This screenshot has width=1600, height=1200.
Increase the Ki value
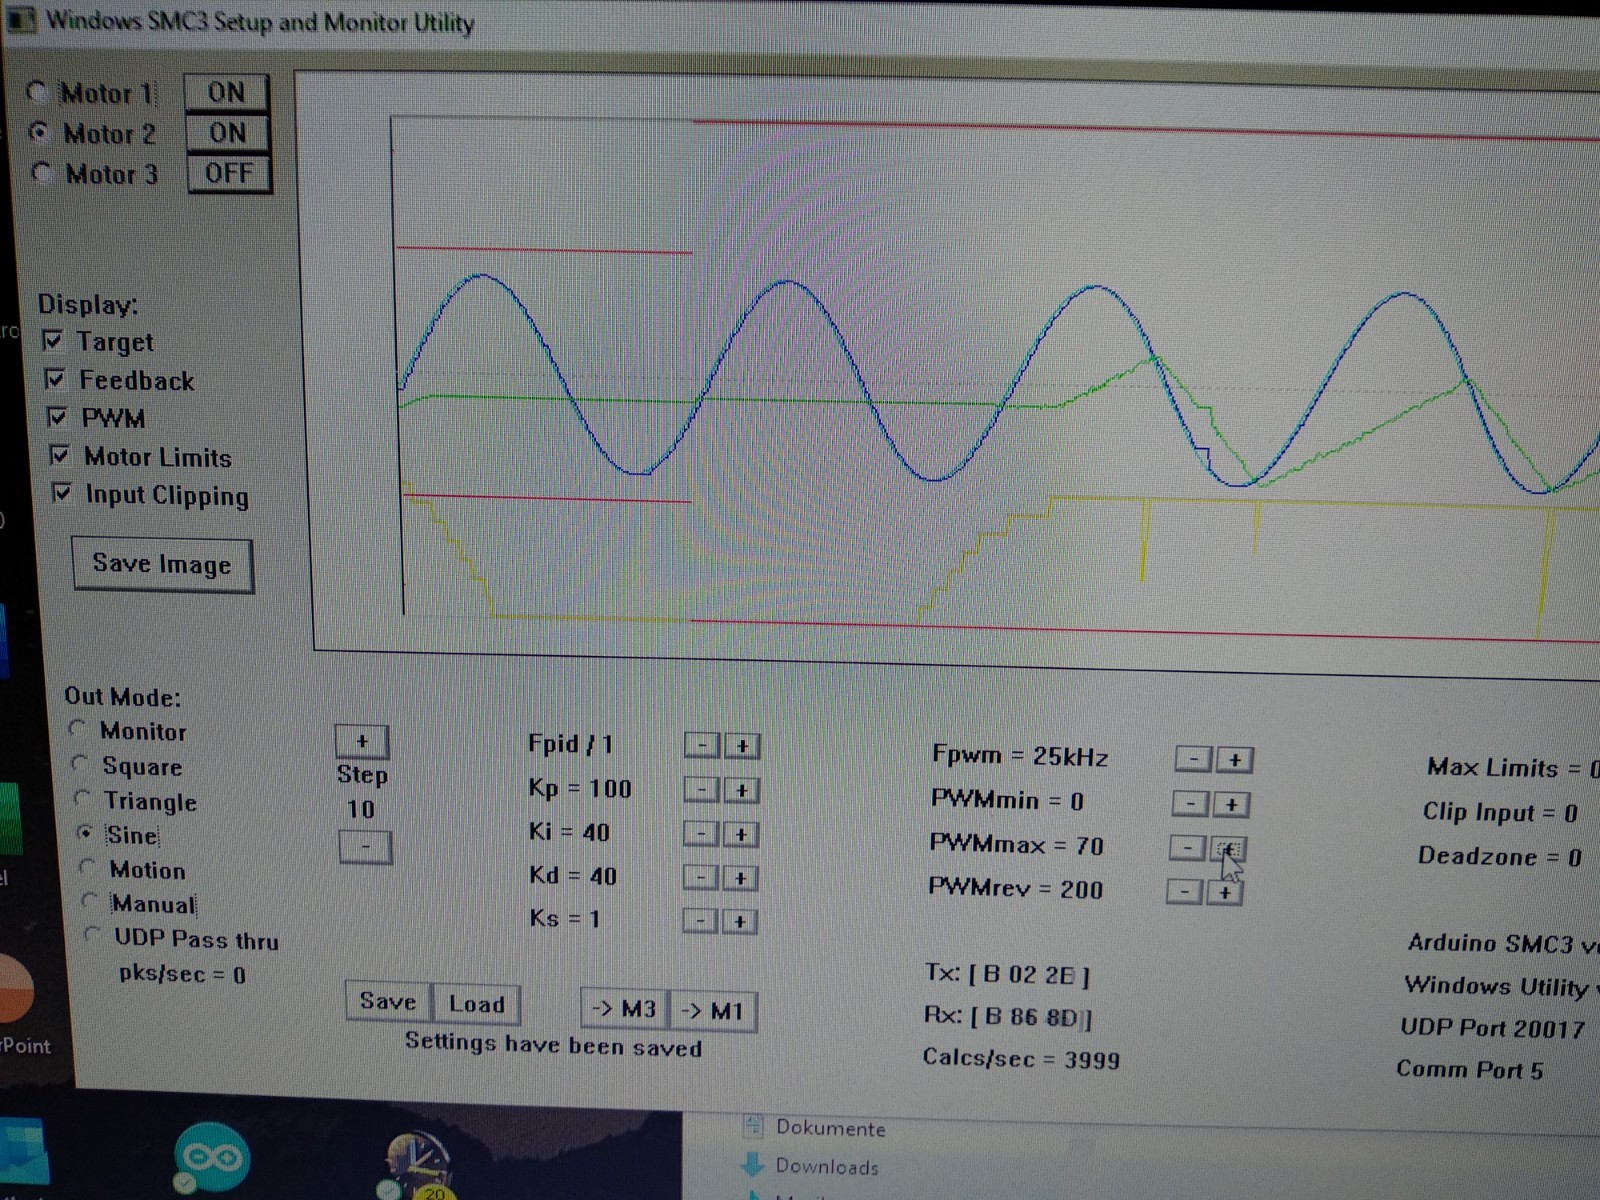(741, 834)
